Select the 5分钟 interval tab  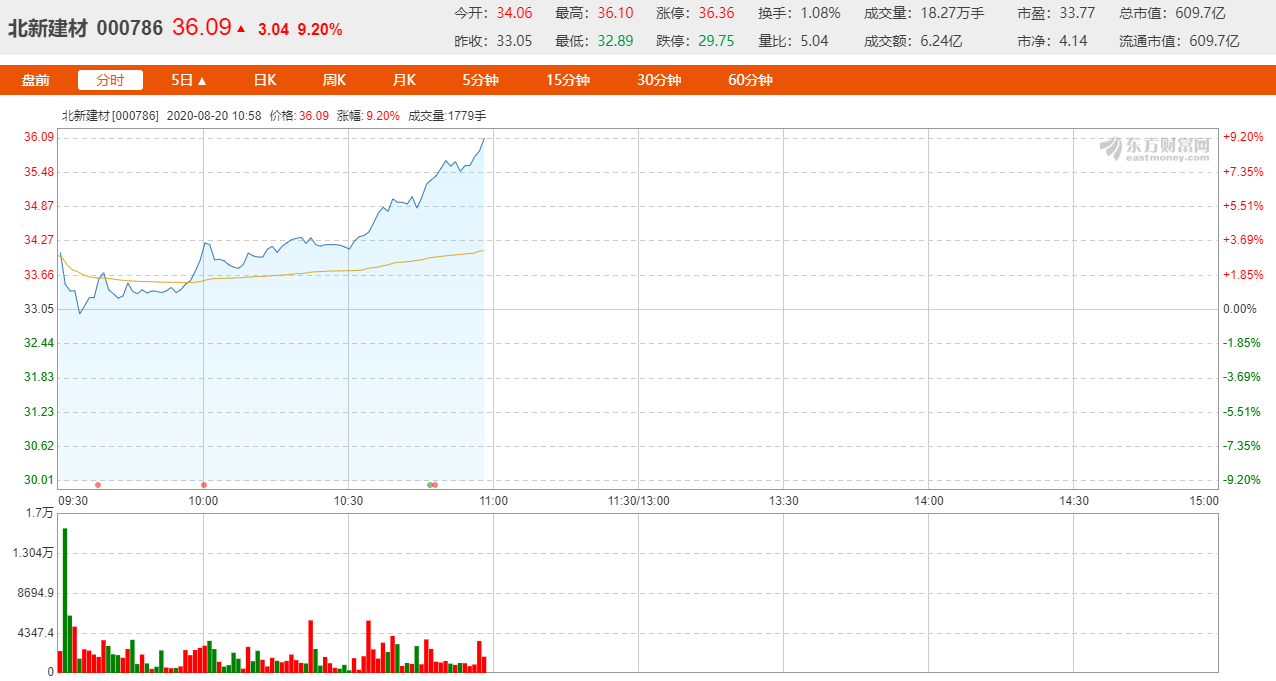480,80
